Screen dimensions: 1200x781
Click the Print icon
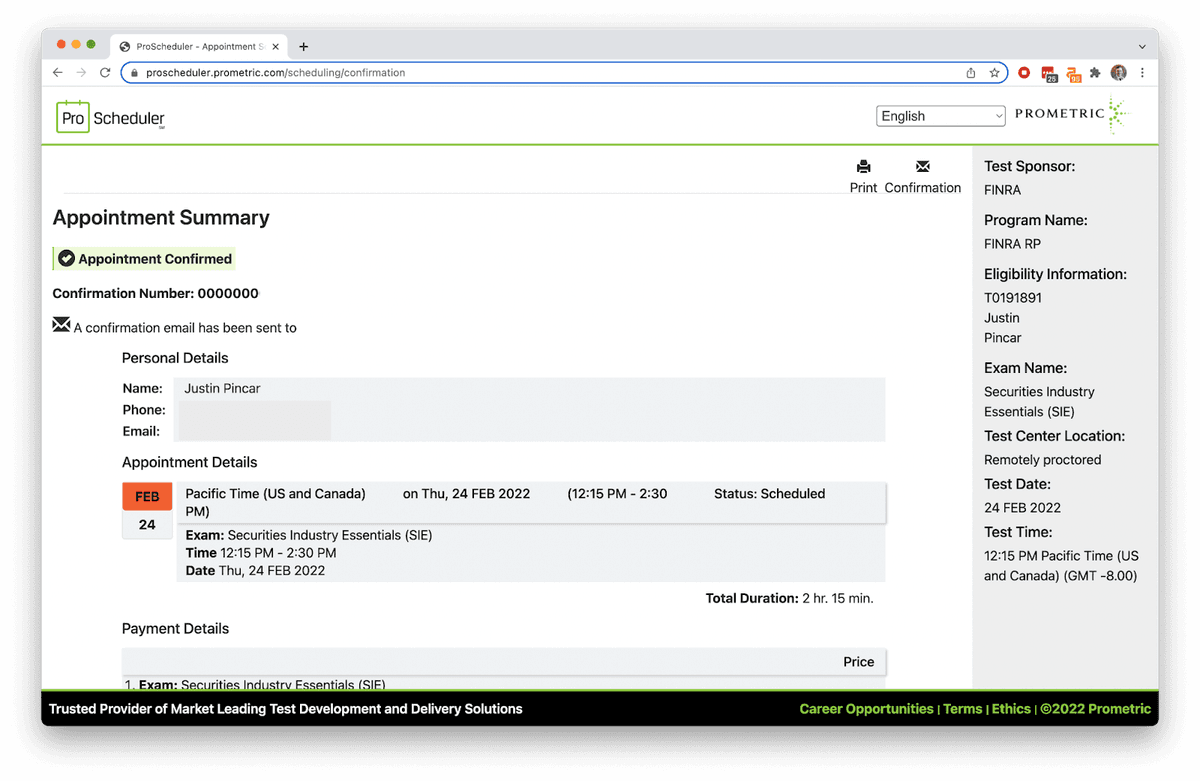click(863, 167)
